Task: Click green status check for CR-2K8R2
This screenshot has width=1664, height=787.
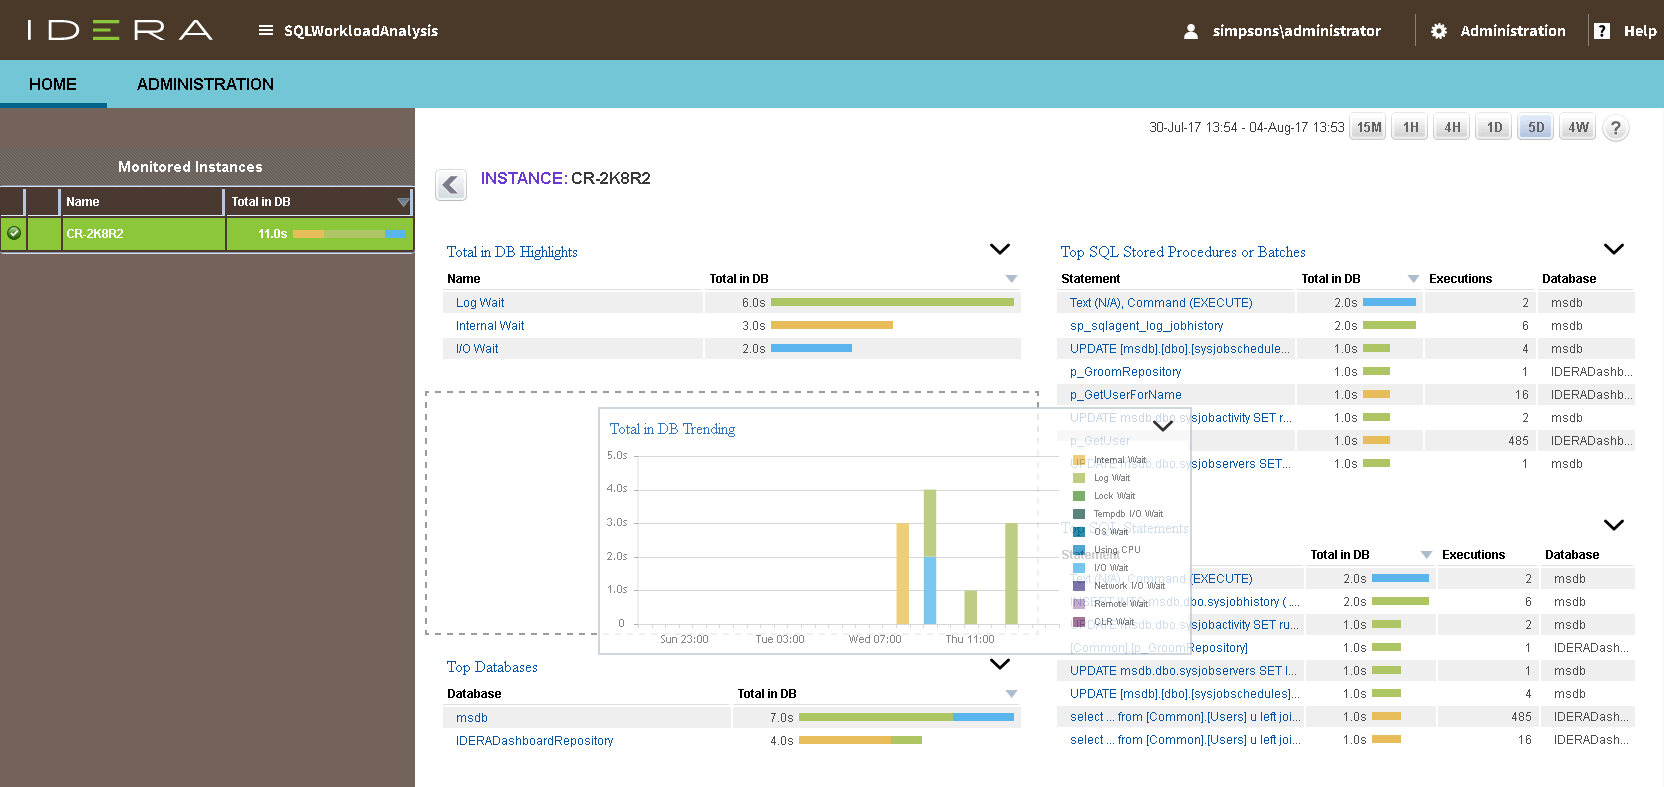Action: tap(14, 233)
